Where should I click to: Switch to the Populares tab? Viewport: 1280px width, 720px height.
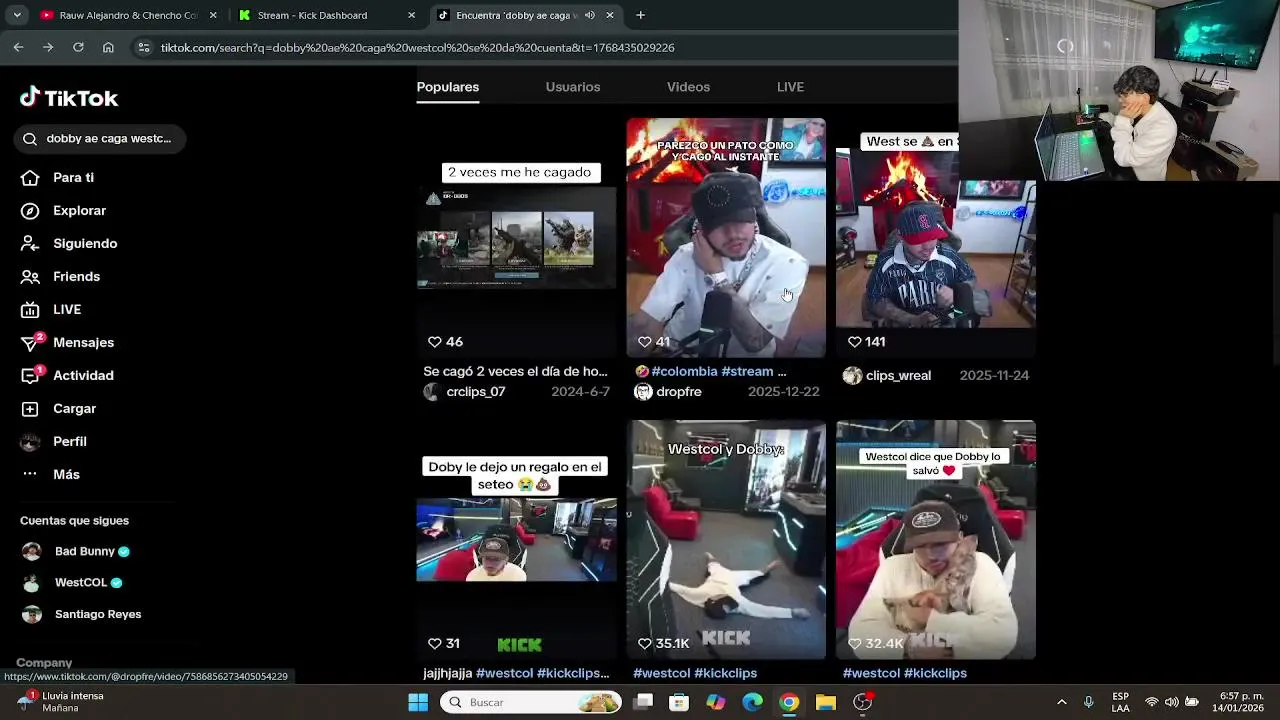[x=448, y=87]
